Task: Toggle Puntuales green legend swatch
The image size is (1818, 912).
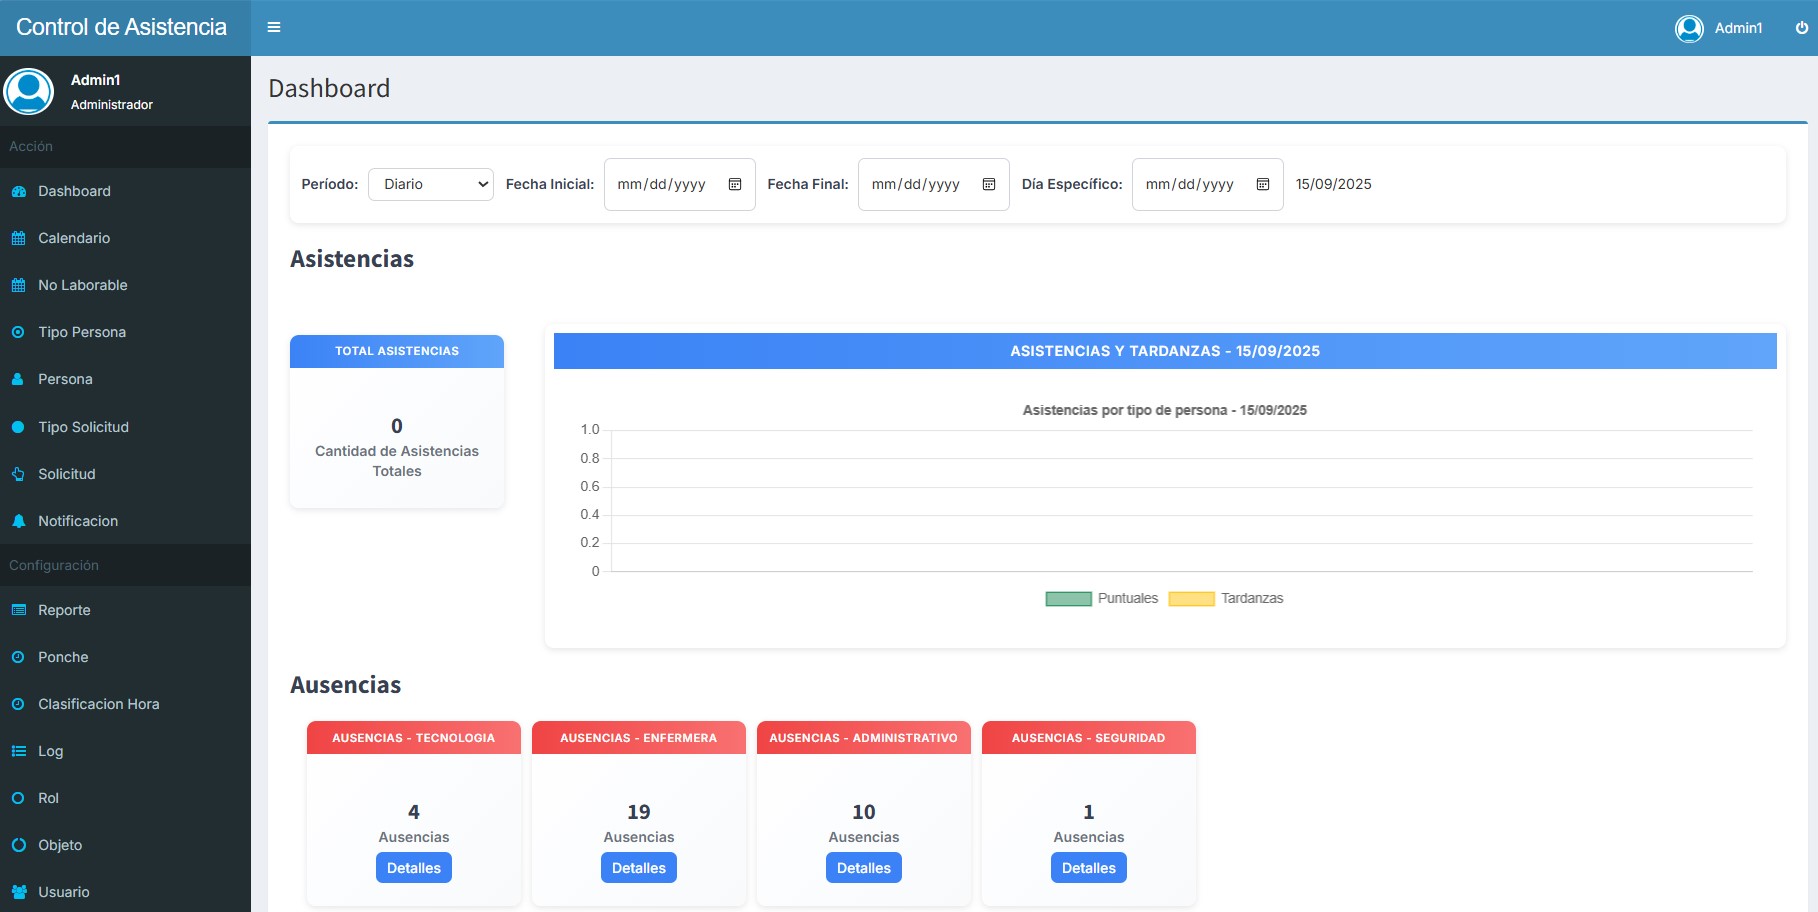Action: (1068, 599)
